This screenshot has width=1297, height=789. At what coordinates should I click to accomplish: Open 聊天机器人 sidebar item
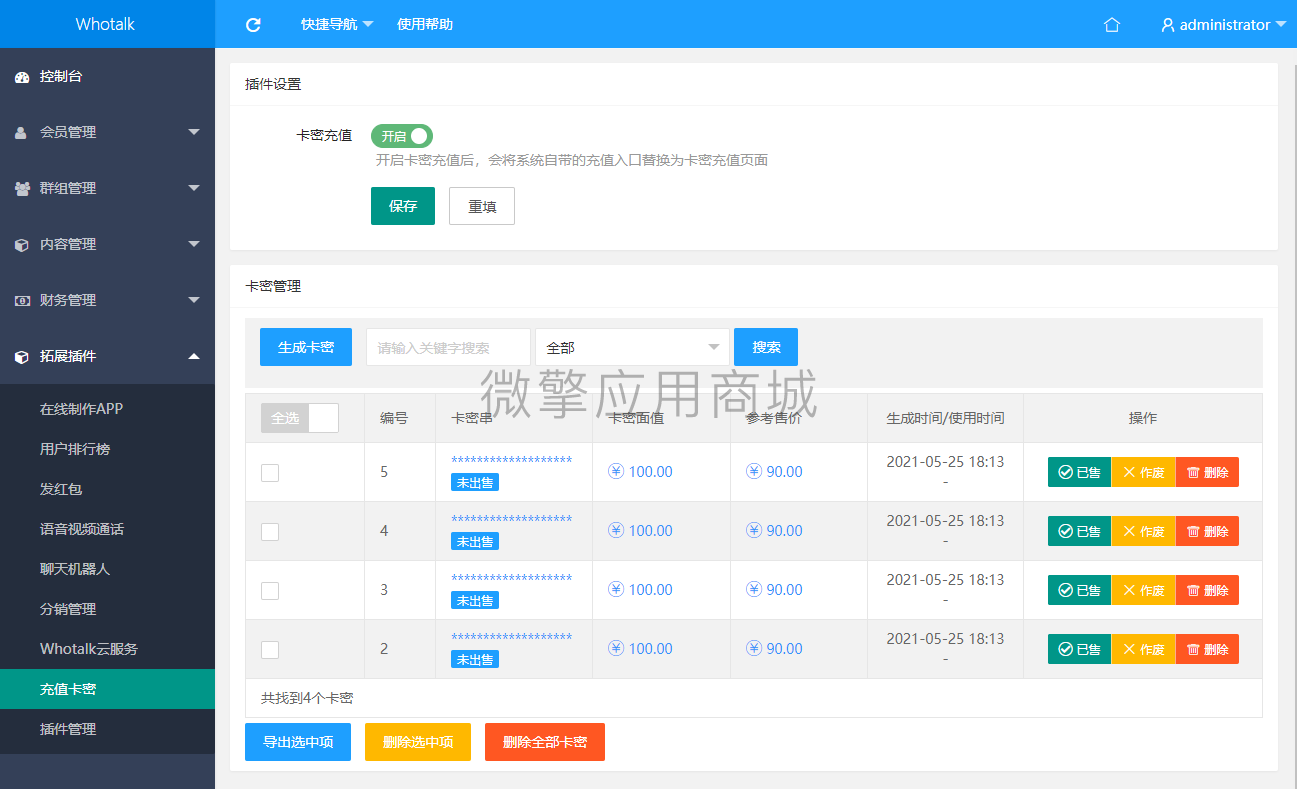tap(107, 569)
